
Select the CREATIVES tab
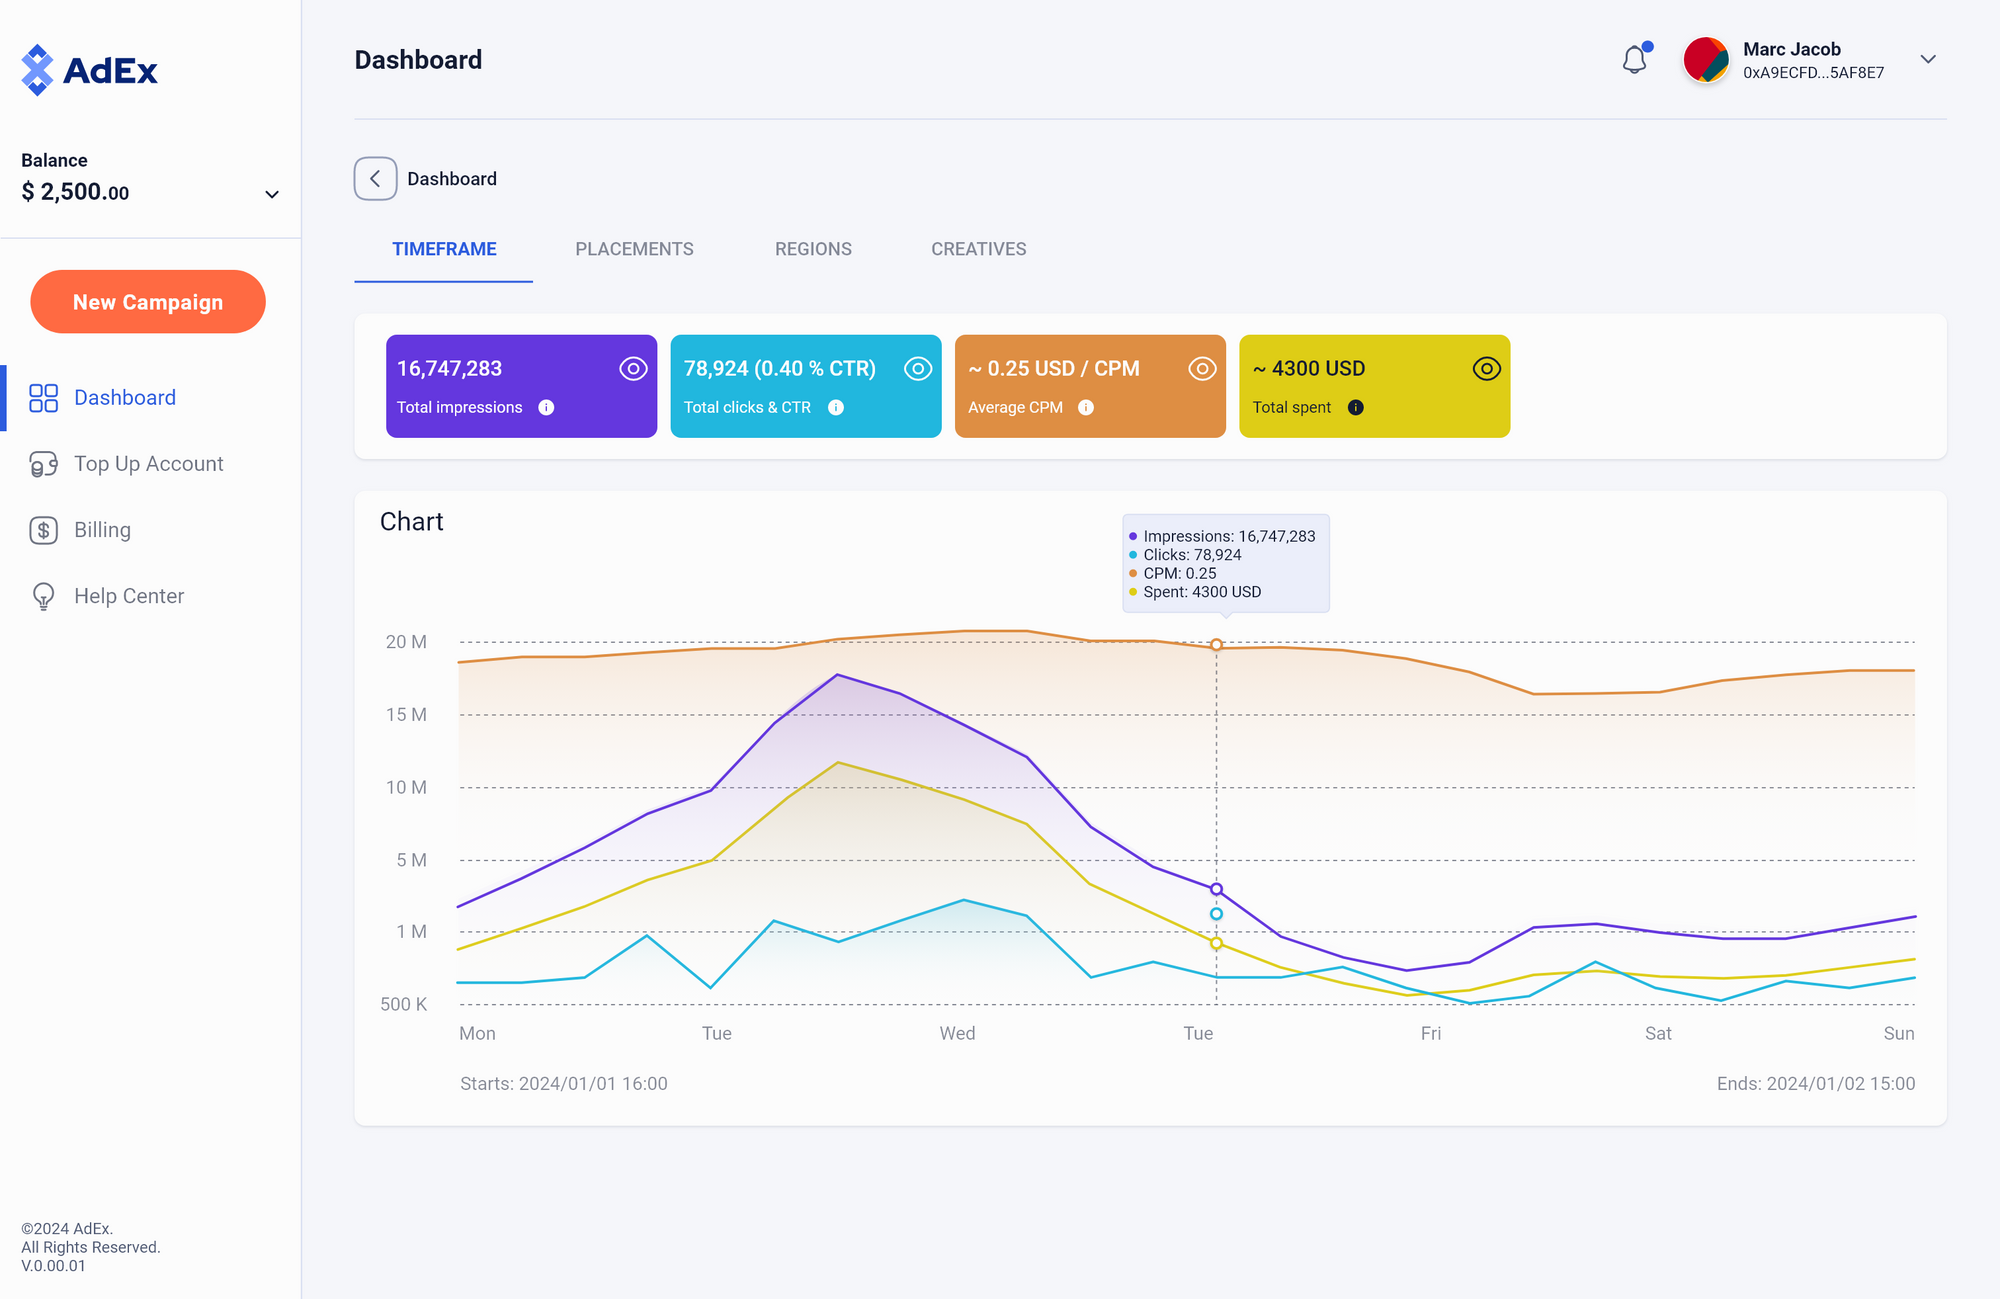(x=978, y=248)
